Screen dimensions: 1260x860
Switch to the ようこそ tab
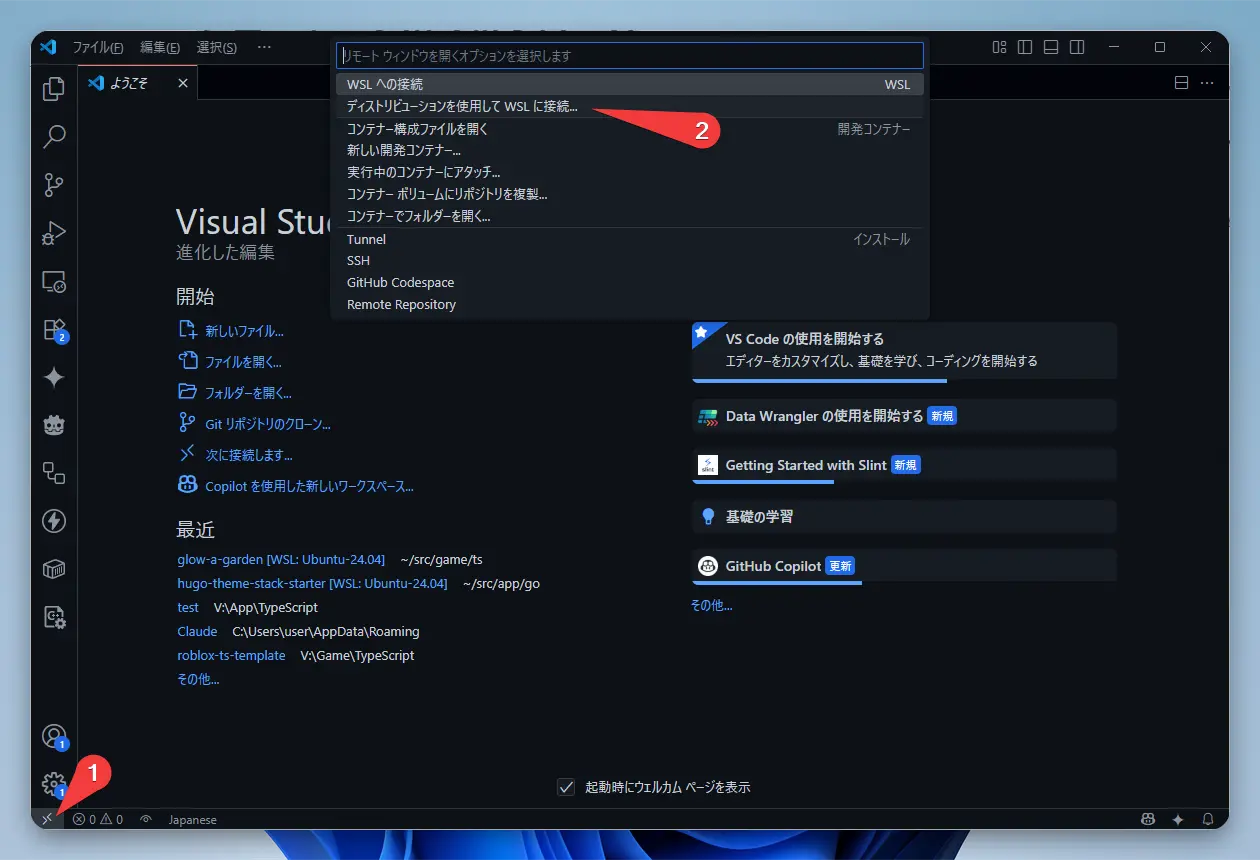coord(130,83)
